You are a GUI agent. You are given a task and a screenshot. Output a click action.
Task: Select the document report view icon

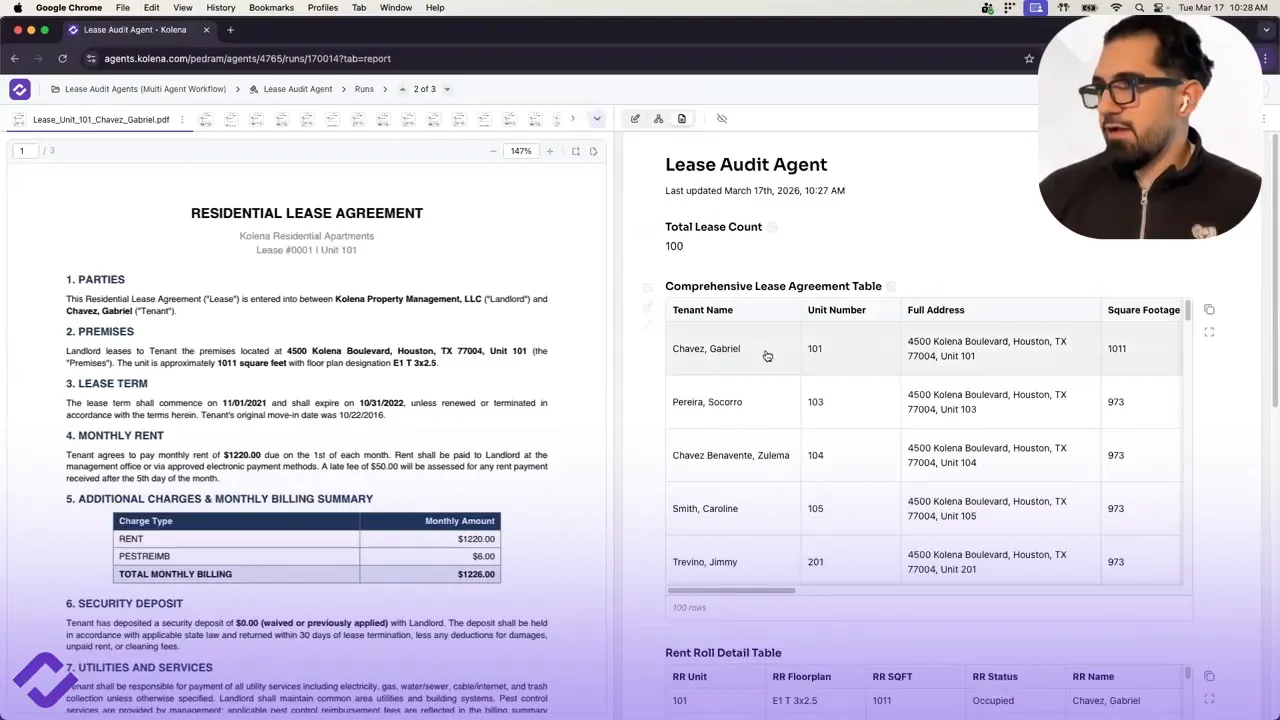[x=682, y=119]
